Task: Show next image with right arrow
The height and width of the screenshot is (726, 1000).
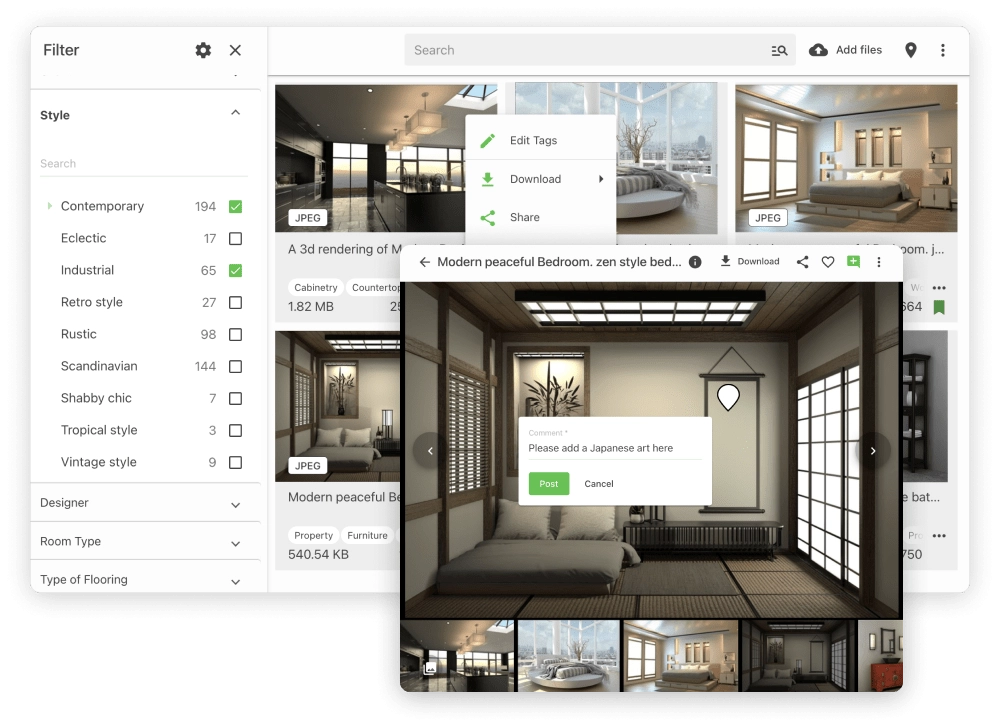Action: 872,451
